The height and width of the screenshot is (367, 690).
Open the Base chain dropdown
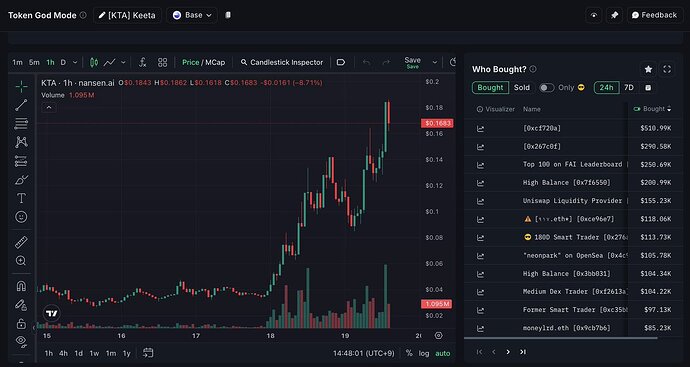[x=192, y=15]
